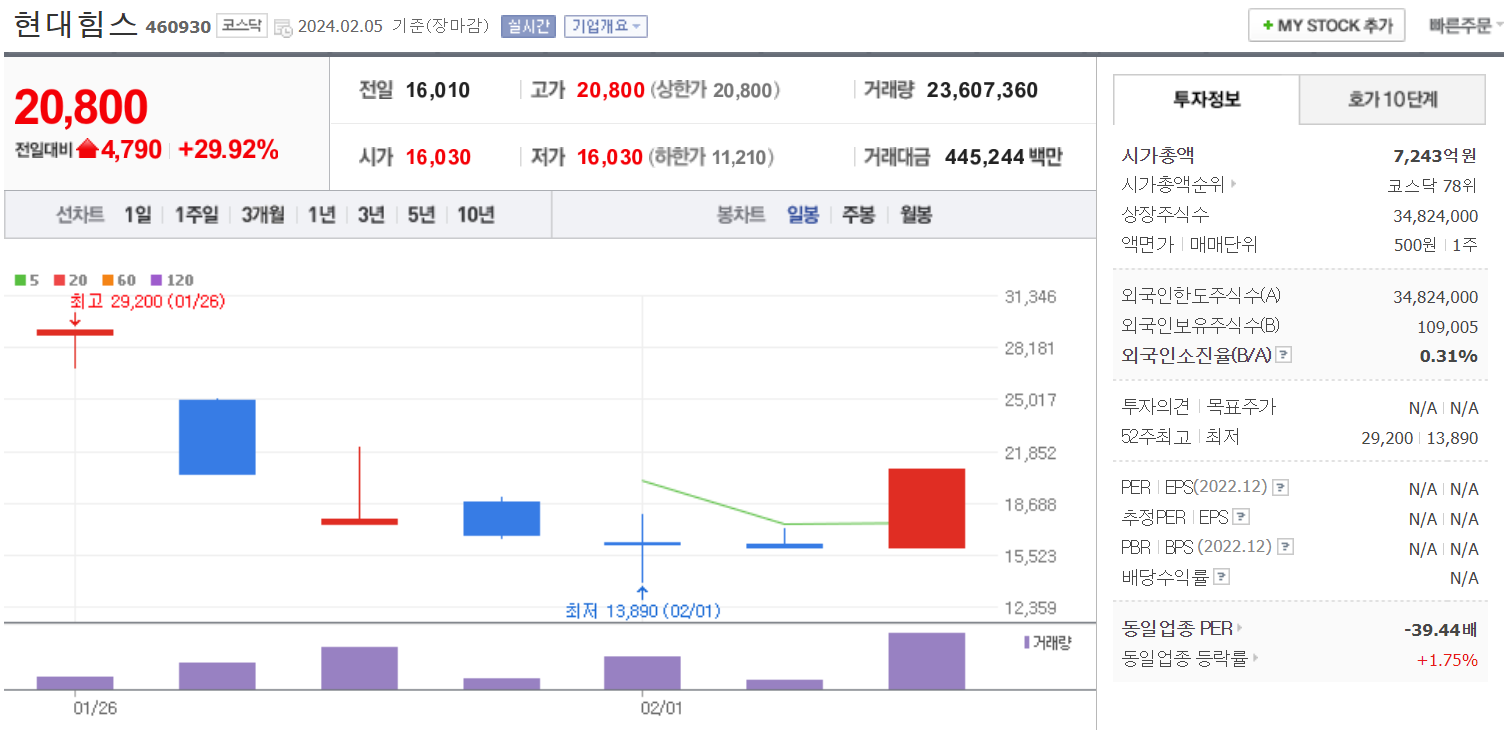Image resolution: width=1508 pixels, height=730 pixels.
Task: Click the 전일 value 16,010
Action: click(438, 90)
